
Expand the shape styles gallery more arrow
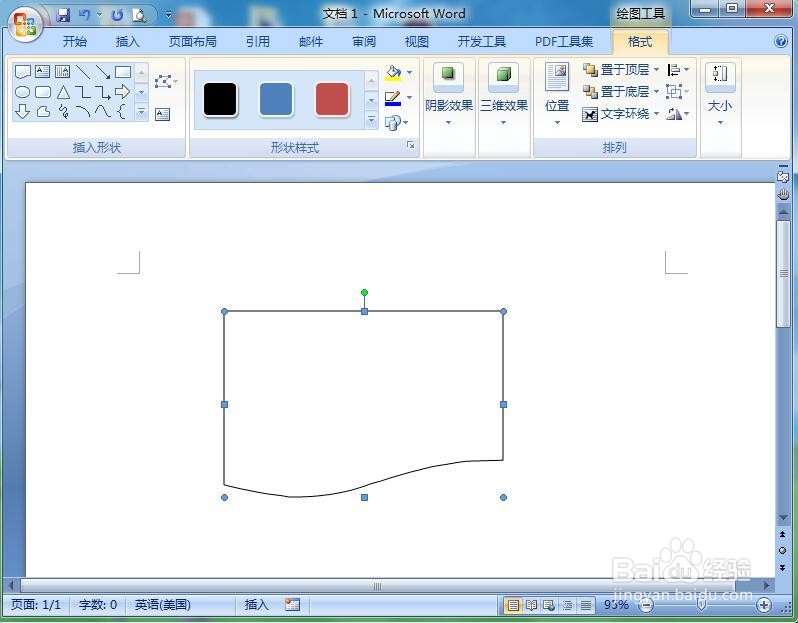(x=372, y=120)
